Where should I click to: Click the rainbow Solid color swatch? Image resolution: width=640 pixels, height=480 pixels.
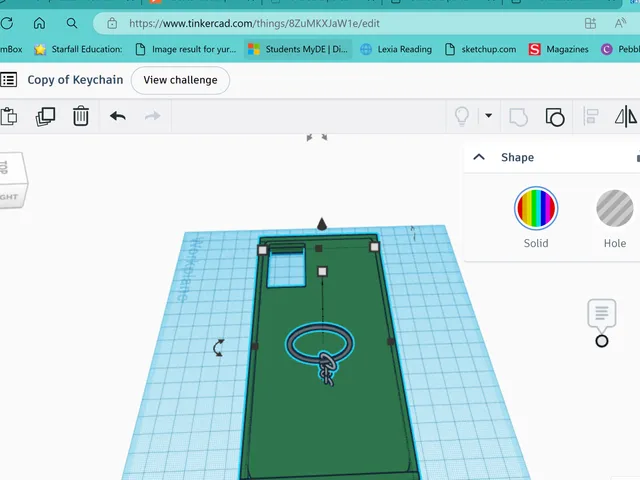coord(536,208)
